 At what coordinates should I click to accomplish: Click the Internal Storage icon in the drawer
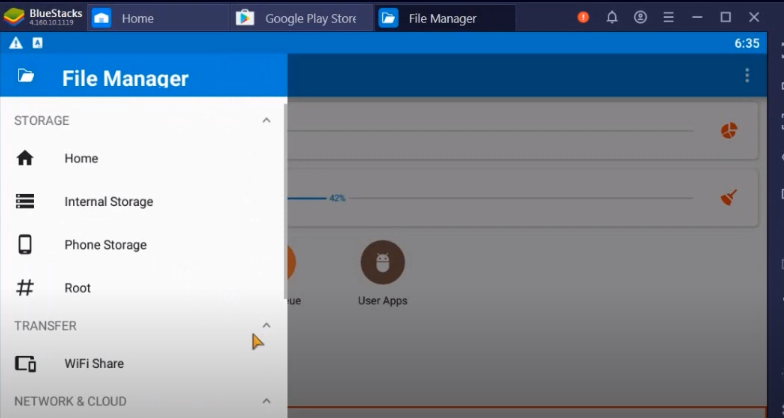pyautogui.click(x=25, y=201)
